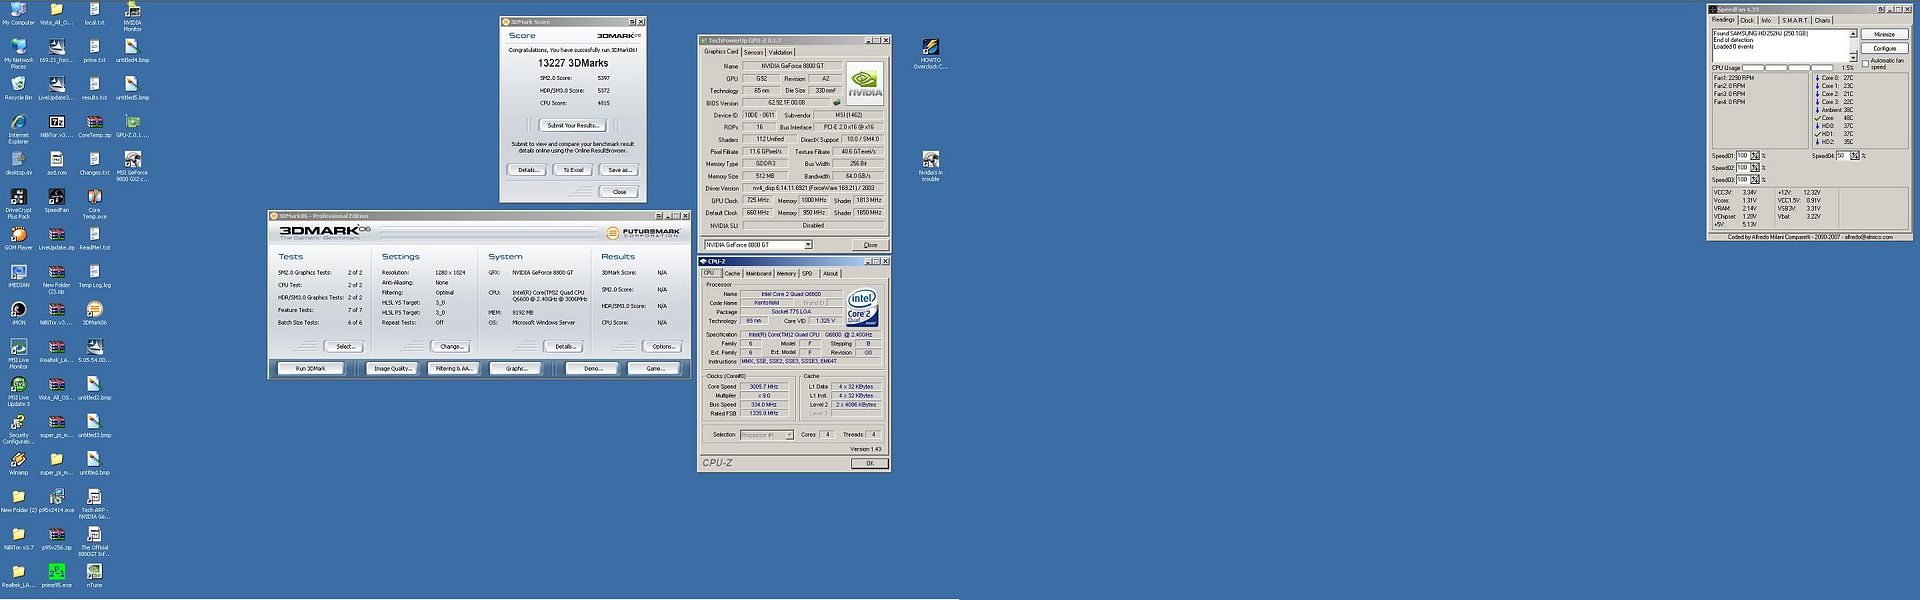
Task: Click Submit Your Results button
Action: 572,125
